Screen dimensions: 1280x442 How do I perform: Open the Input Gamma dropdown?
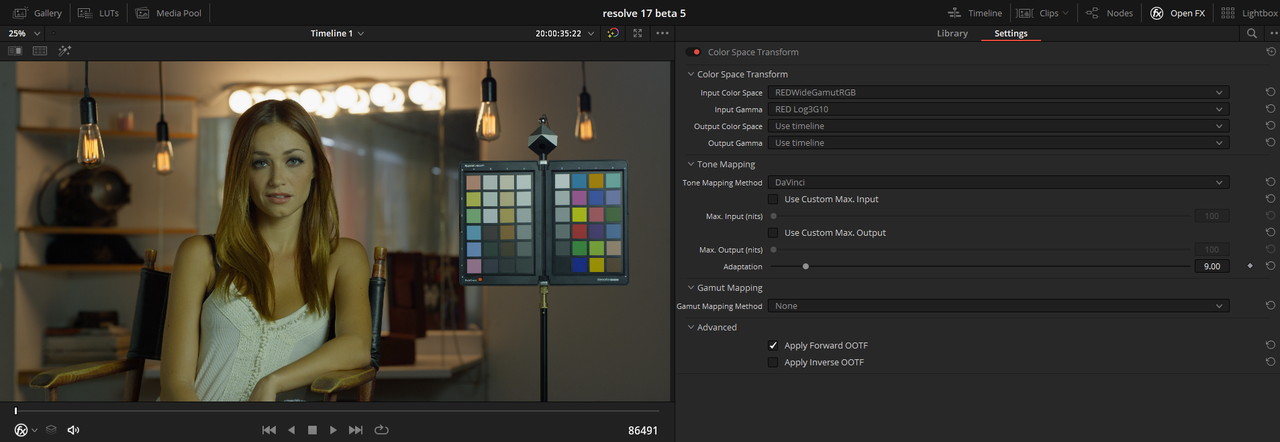[x=998, y=109]
